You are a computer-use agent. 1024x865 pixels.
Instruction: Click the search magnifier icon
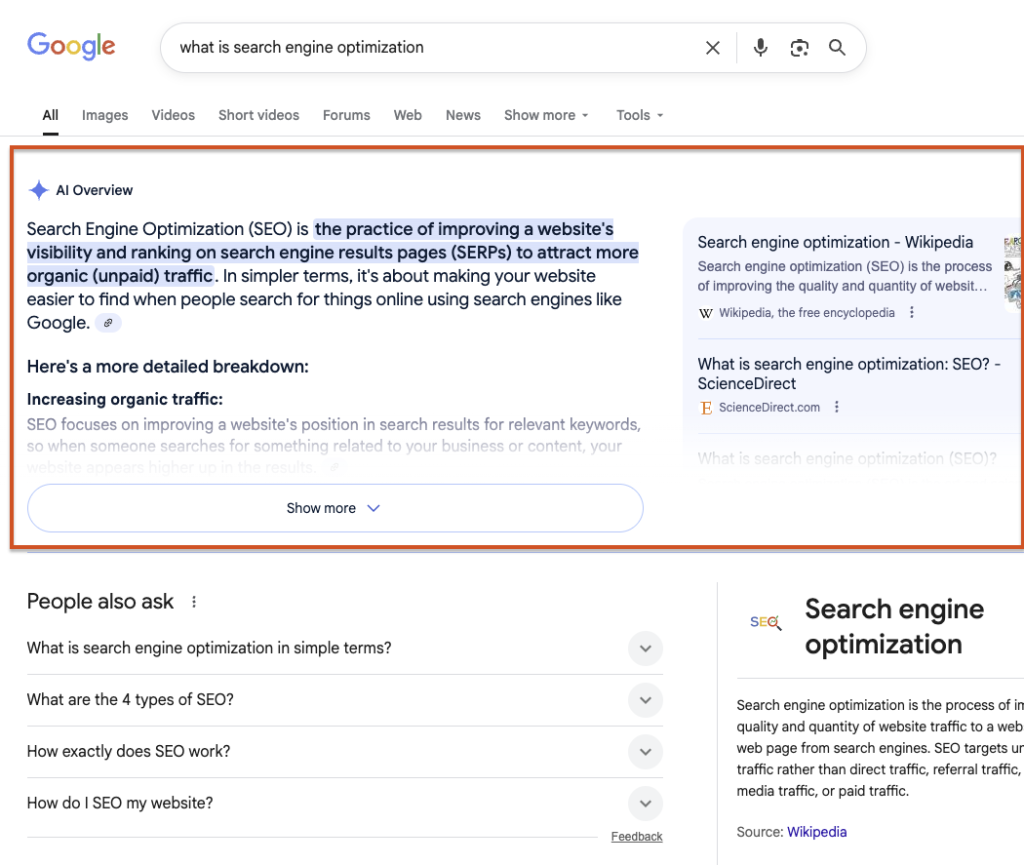[x=837, y=47]
